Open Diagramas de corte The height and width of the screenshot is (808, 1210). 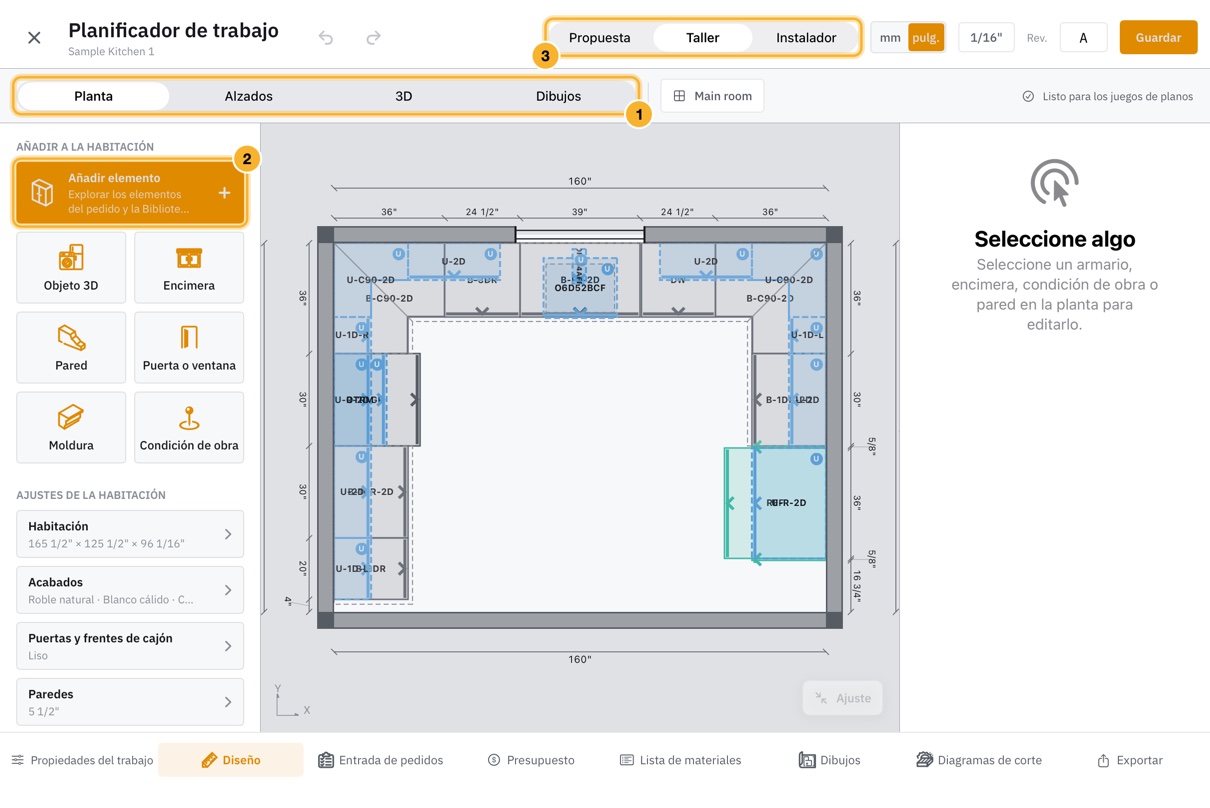(979, 760)
